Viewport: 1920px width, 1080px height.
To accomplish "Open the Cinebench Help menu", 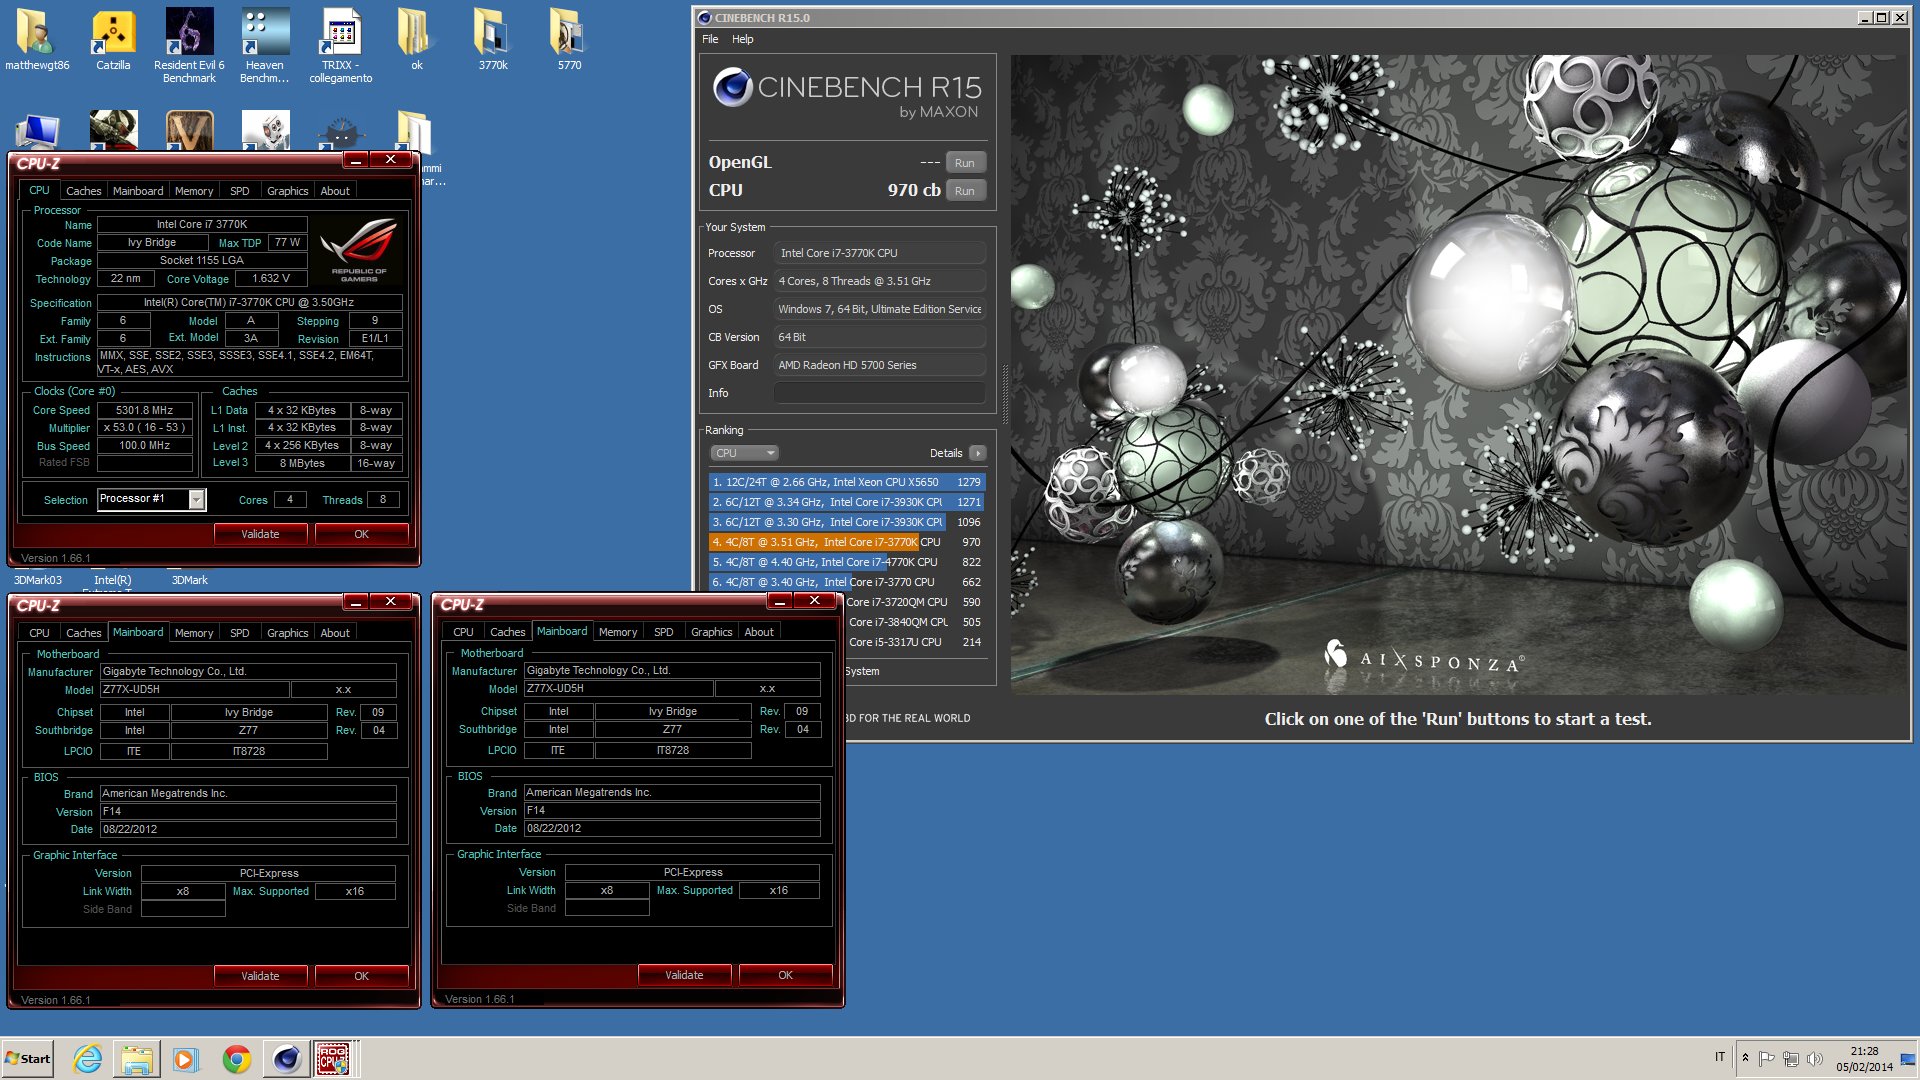I will pos(742,39).
